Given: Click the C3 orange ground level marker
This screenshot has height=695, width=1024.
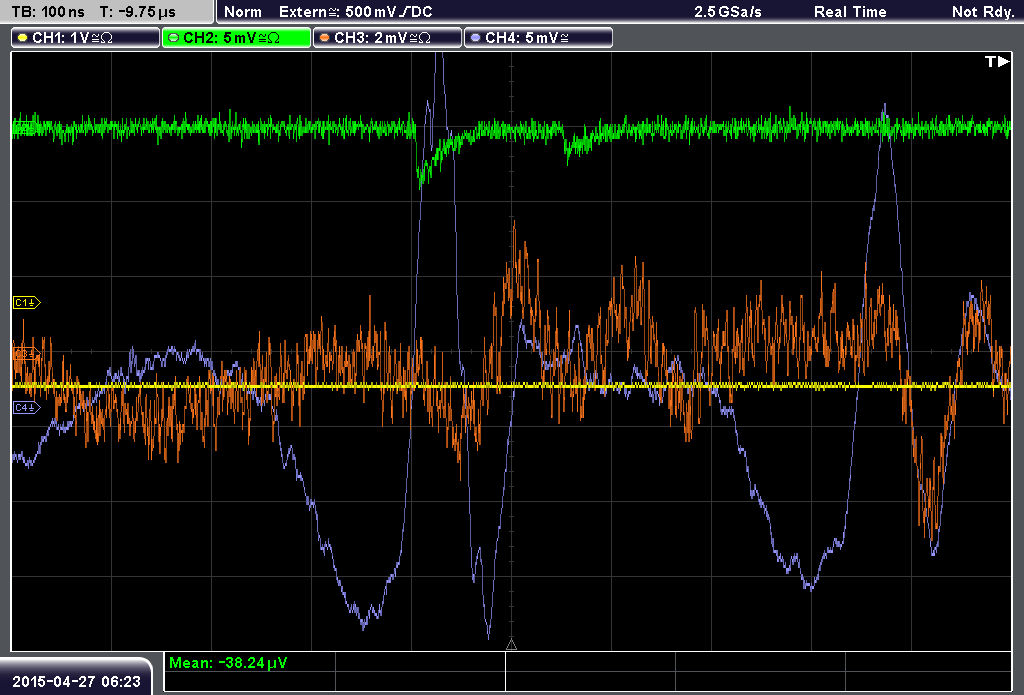Looking at the screenshot, I should 27,353.
